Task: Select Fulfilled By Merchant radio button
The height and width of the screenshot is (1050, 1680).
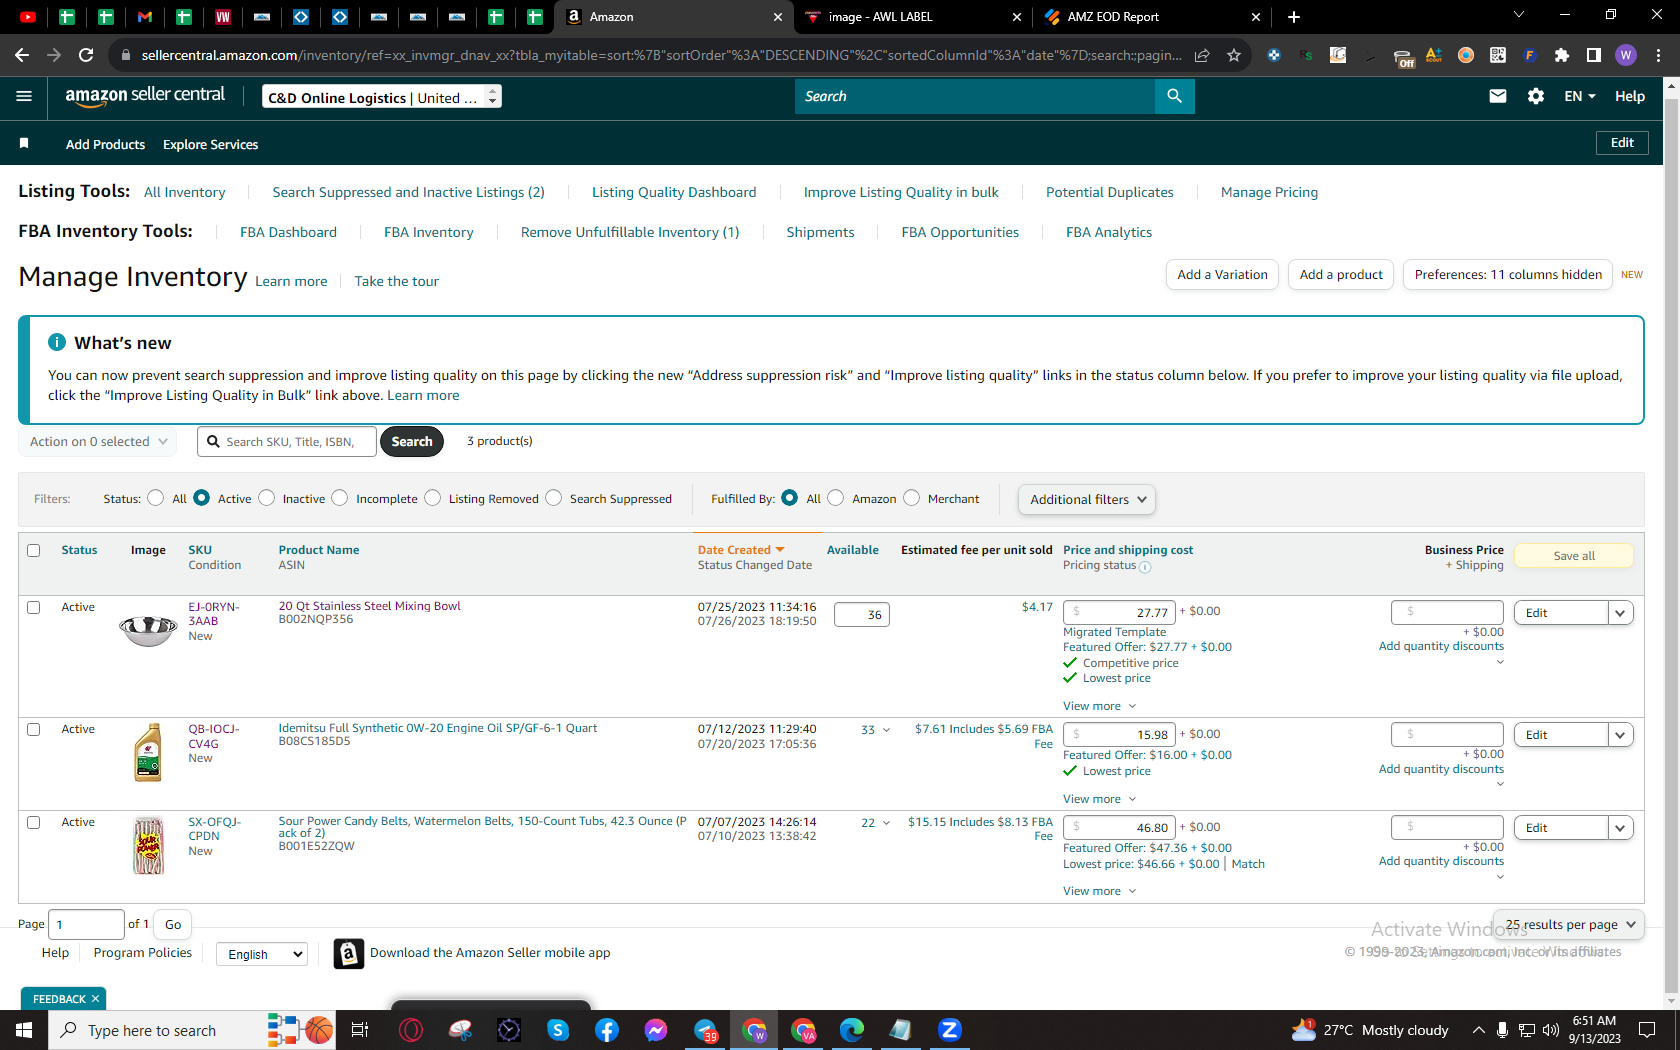Action: [911, 498]
